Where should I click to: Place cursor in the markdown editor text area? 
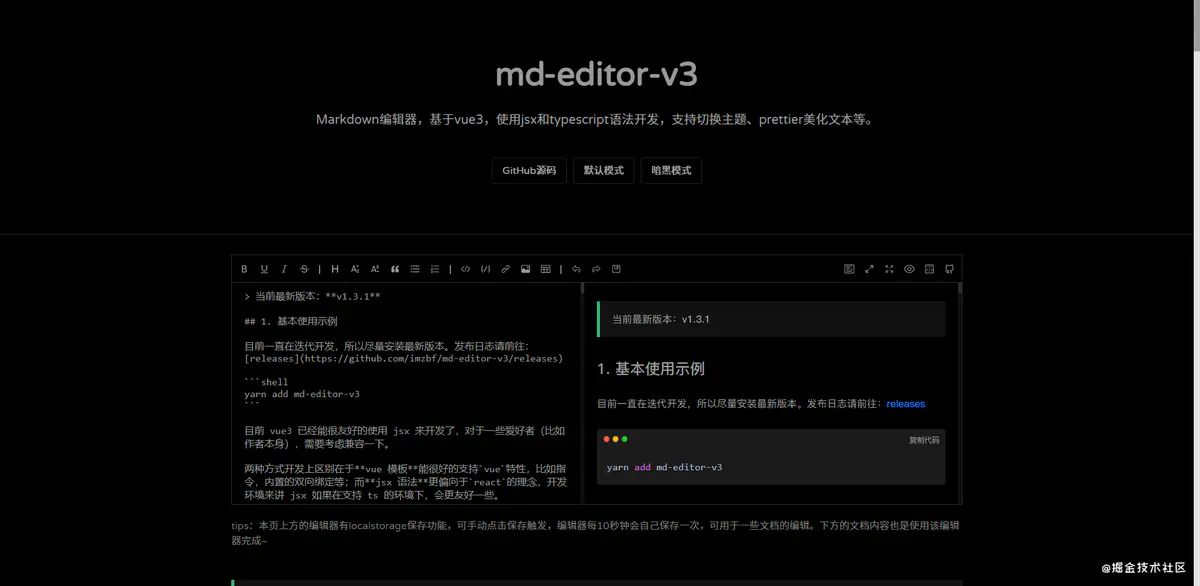coord(406,393)
